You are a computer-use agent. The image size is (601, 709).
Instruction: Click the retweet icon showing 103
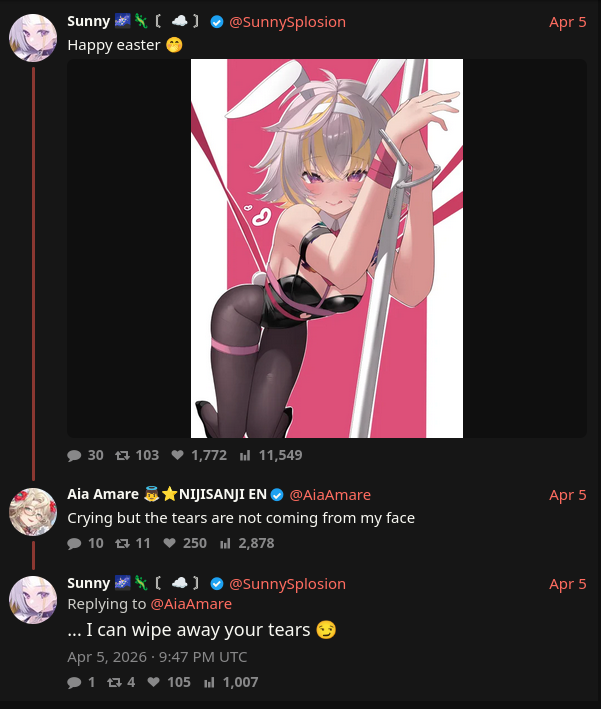click(x=123, y=455)
